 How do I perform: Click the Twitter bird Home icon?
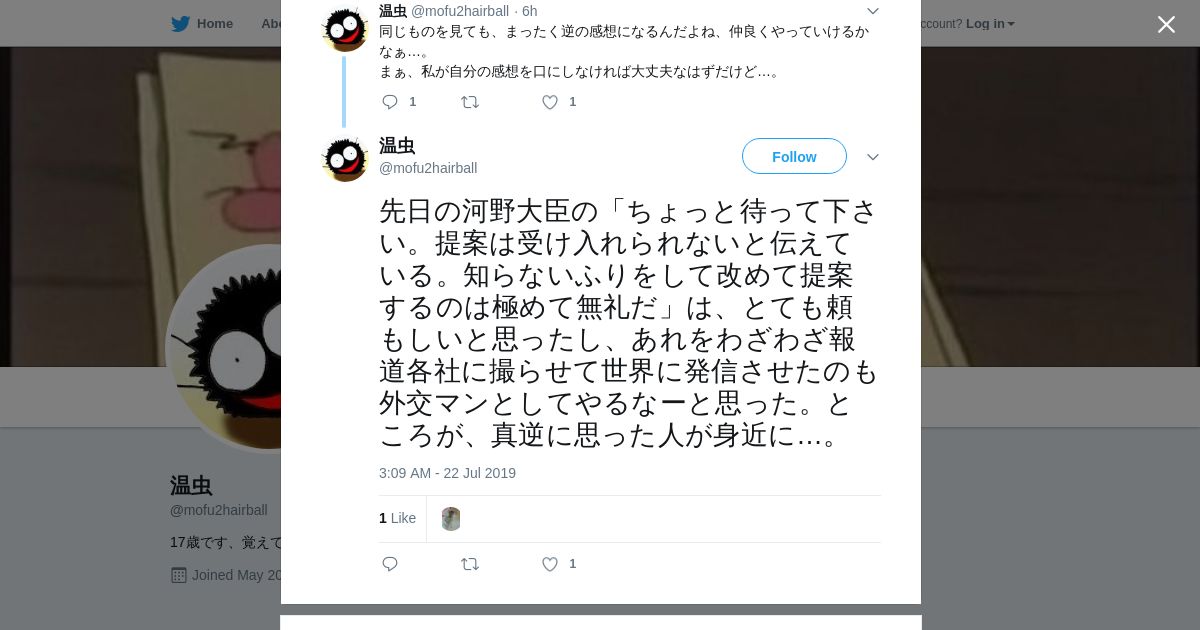[x=180, y=23]
